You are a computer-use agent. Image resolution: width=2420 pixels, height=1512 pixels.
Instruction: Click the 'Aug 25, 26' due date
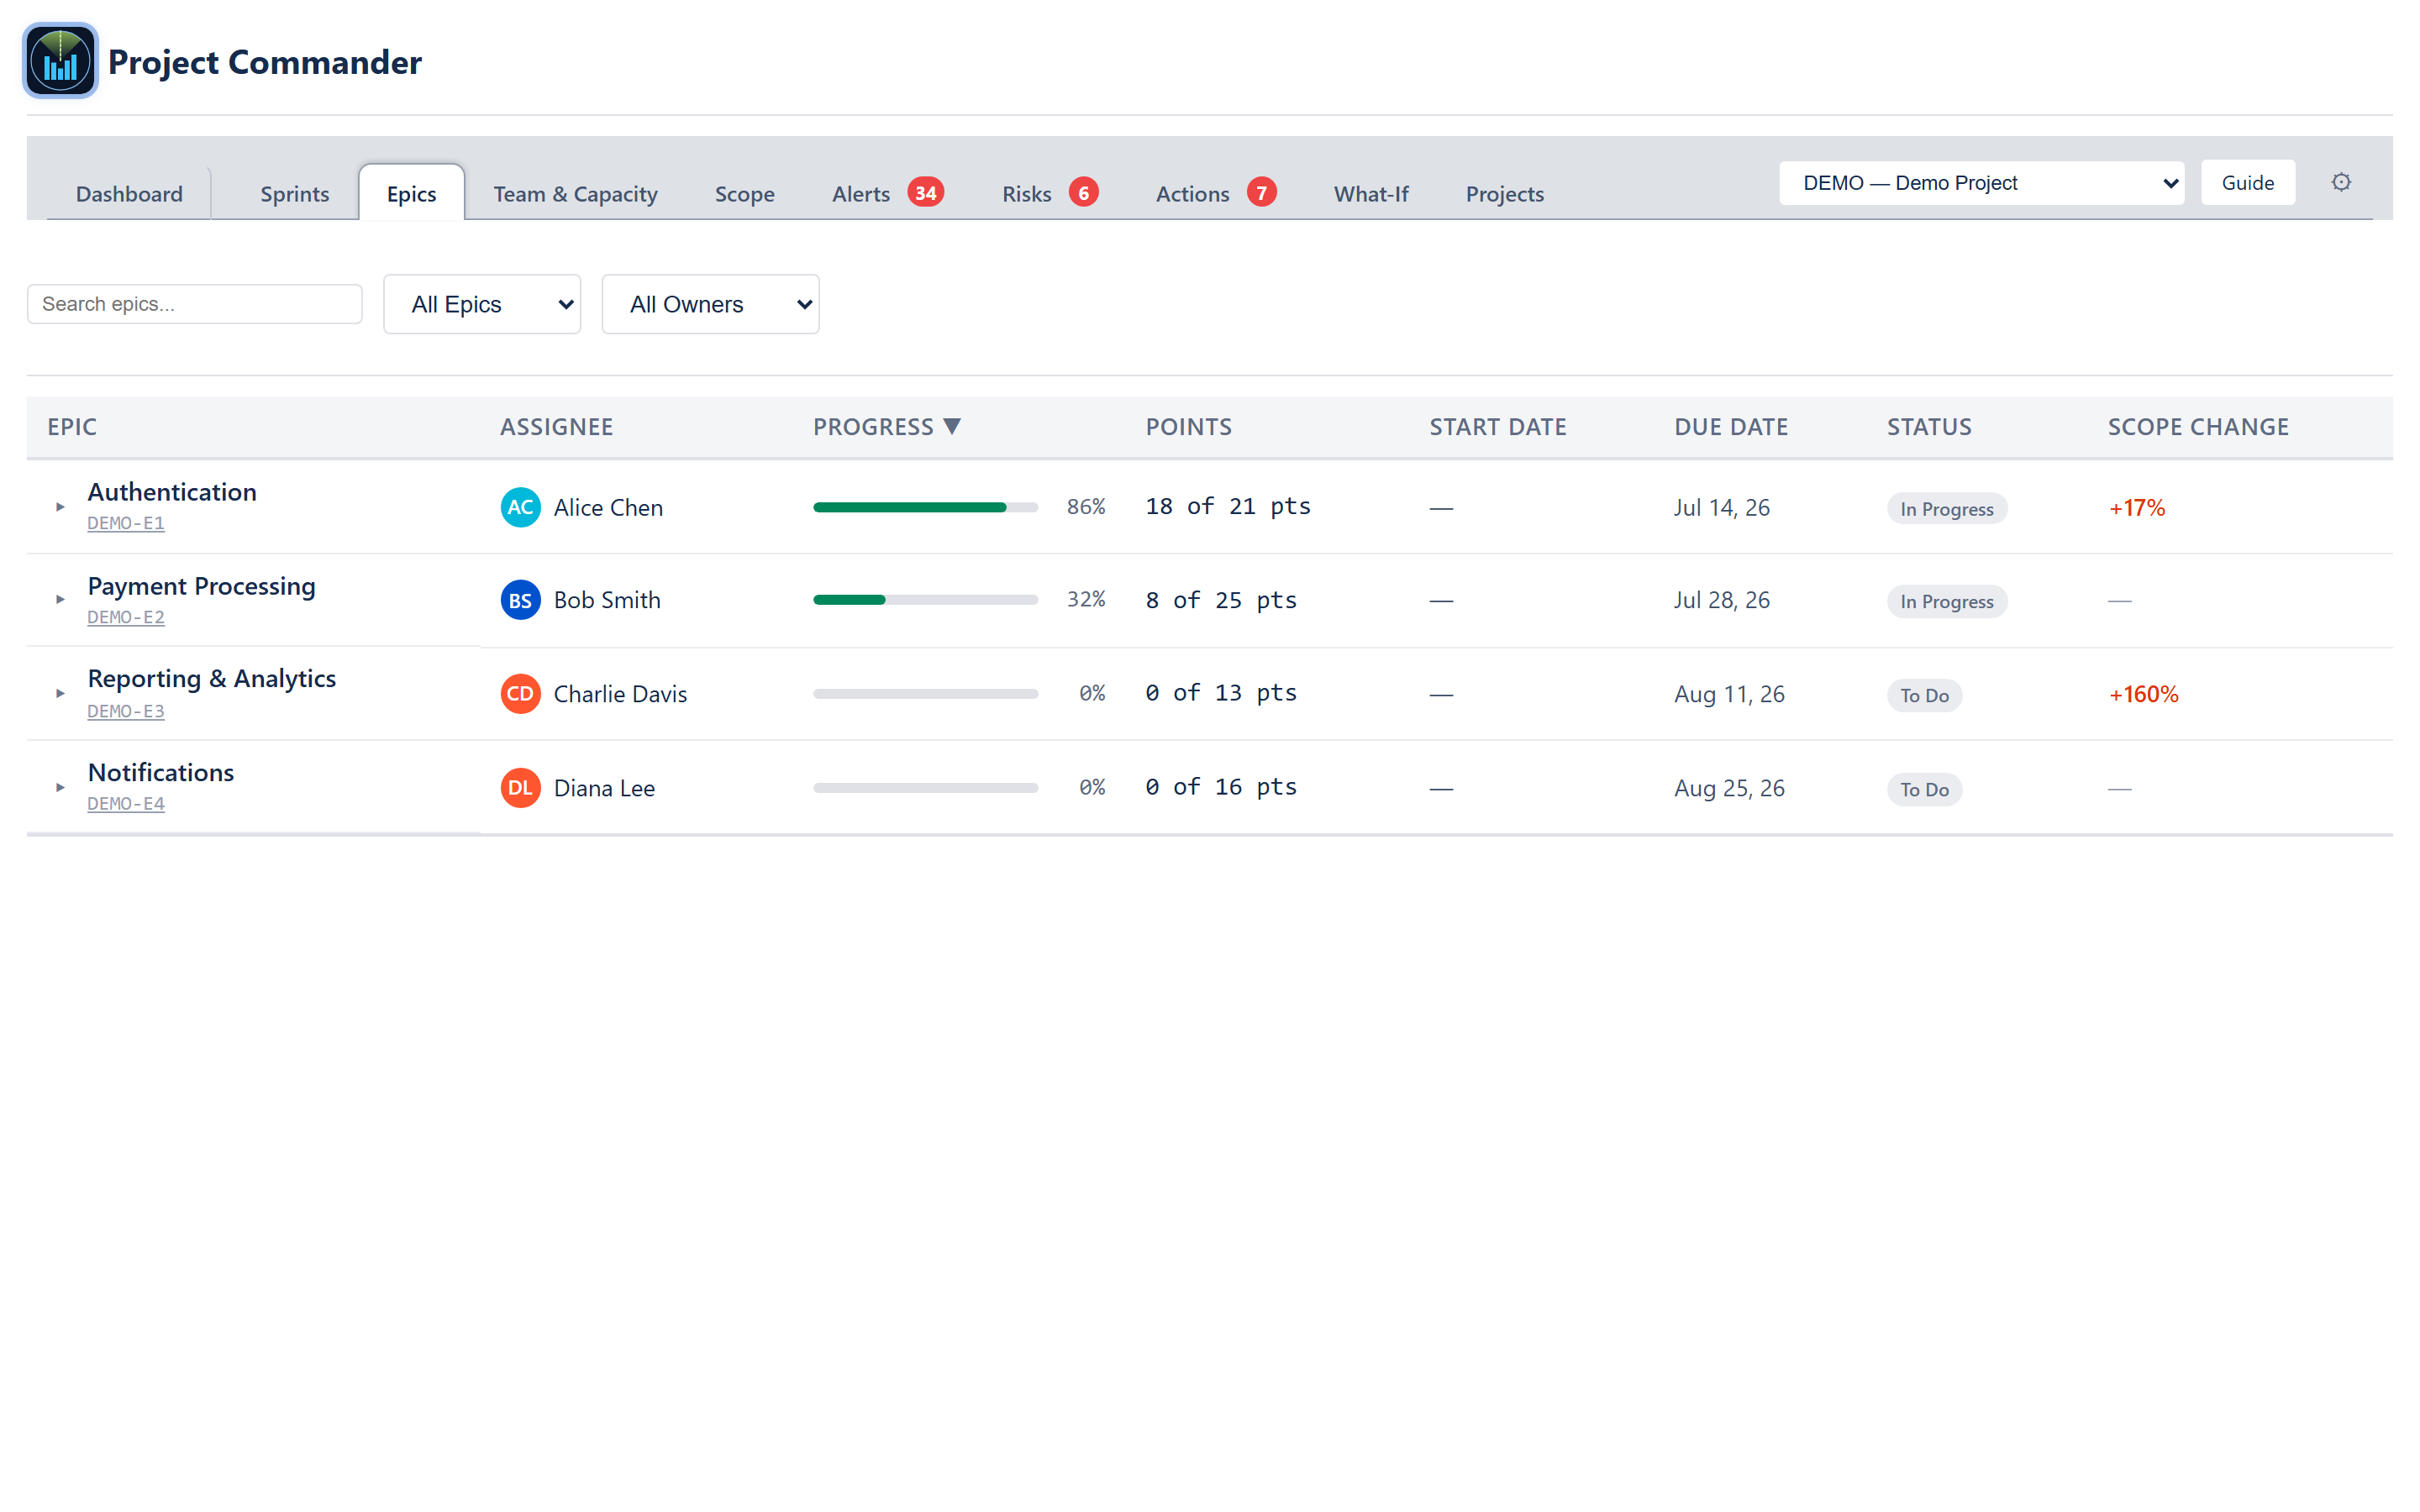pyautogui.click(x=1729, y=788)
